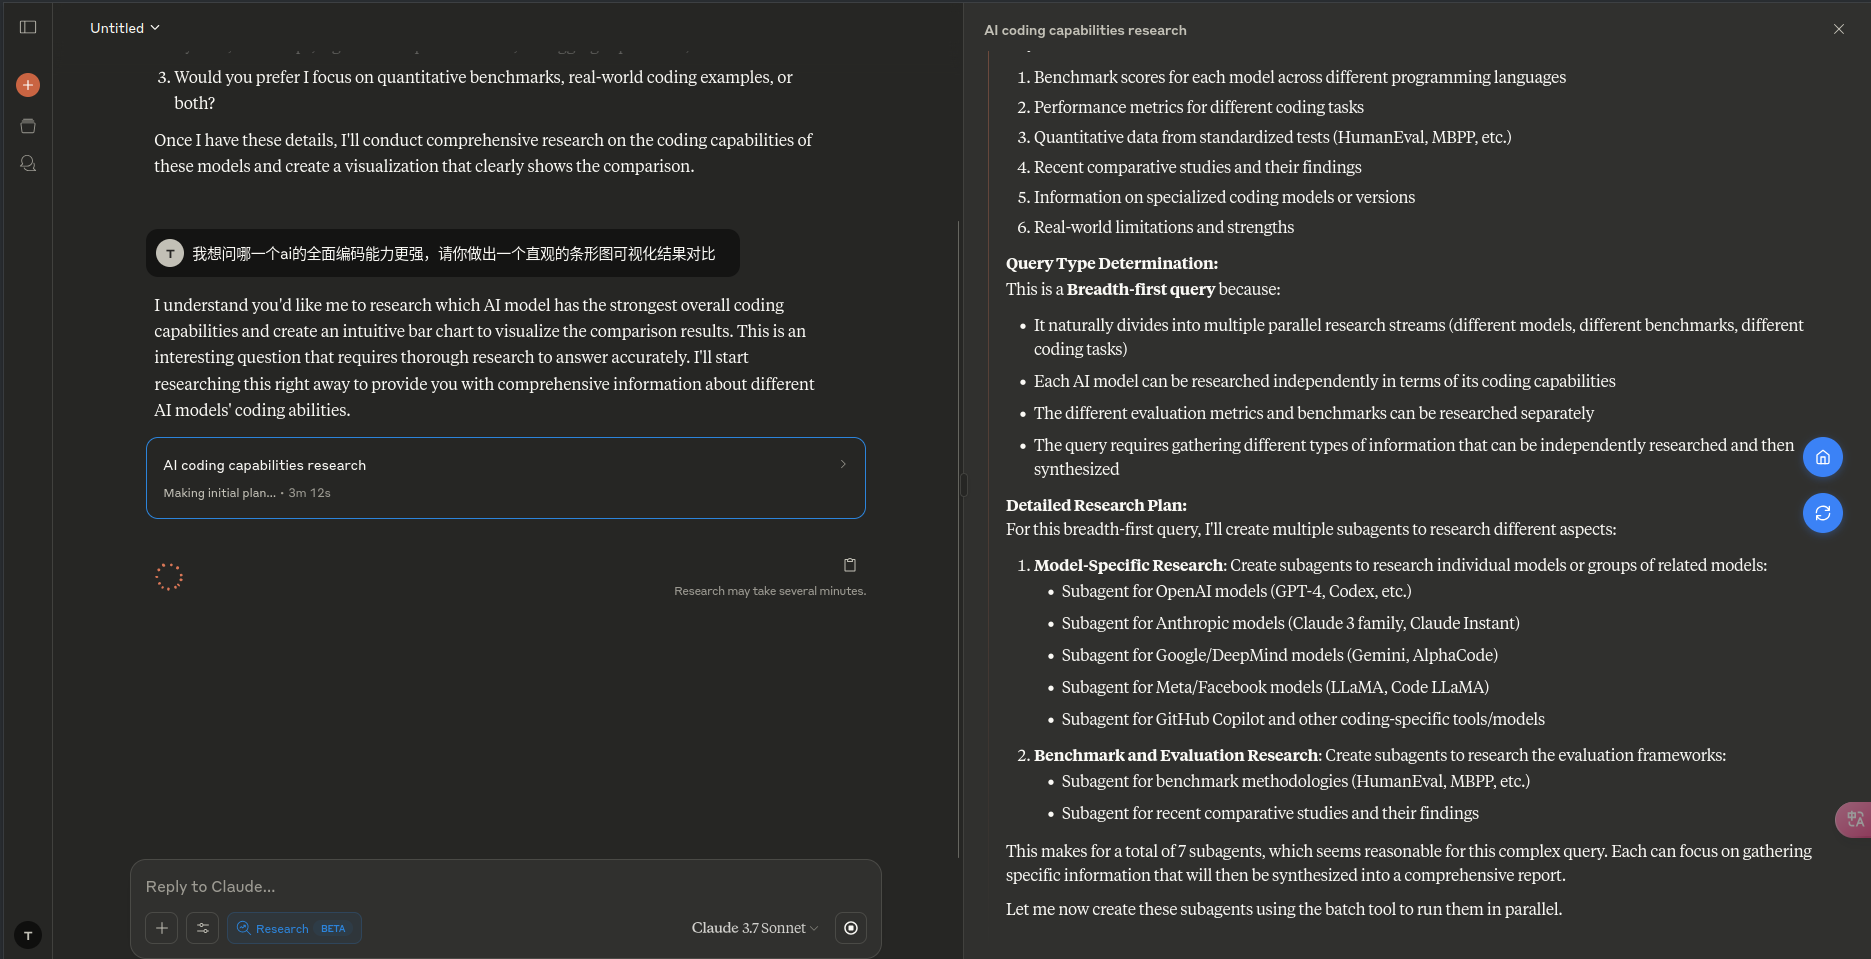Screen dimensions: 1871x959
Task: Open the Untitled chat title dropdown
Action: (125, 28)
